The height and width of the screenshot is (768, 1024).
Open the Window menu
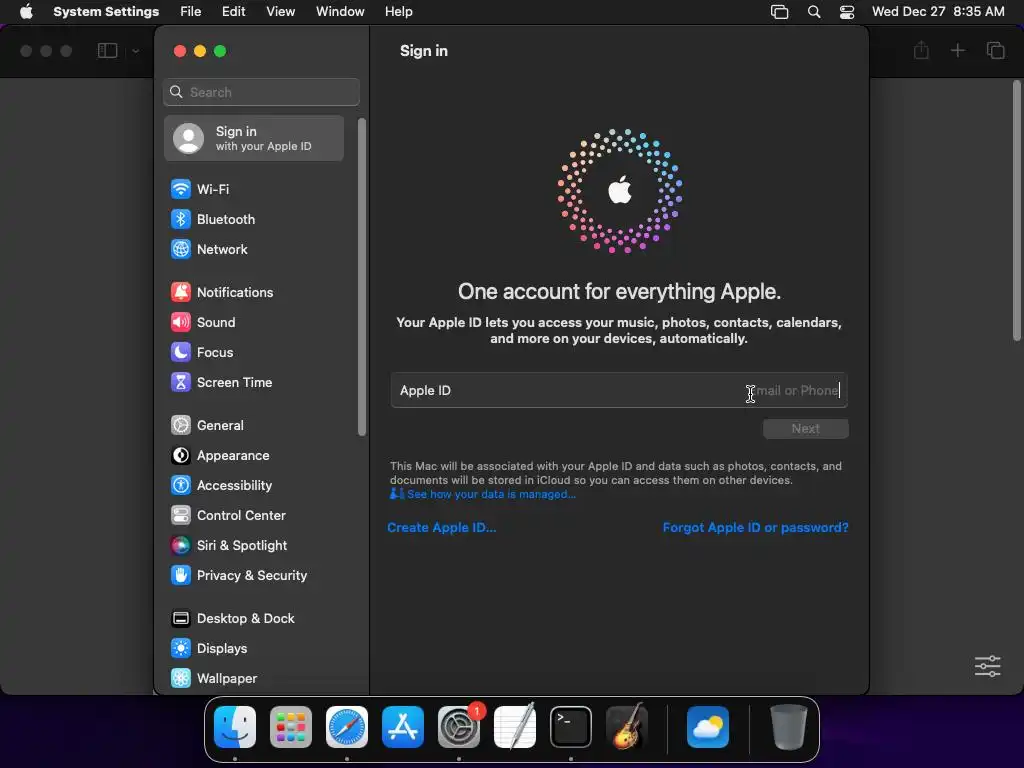pyautogui.click(x=340, y=12)
